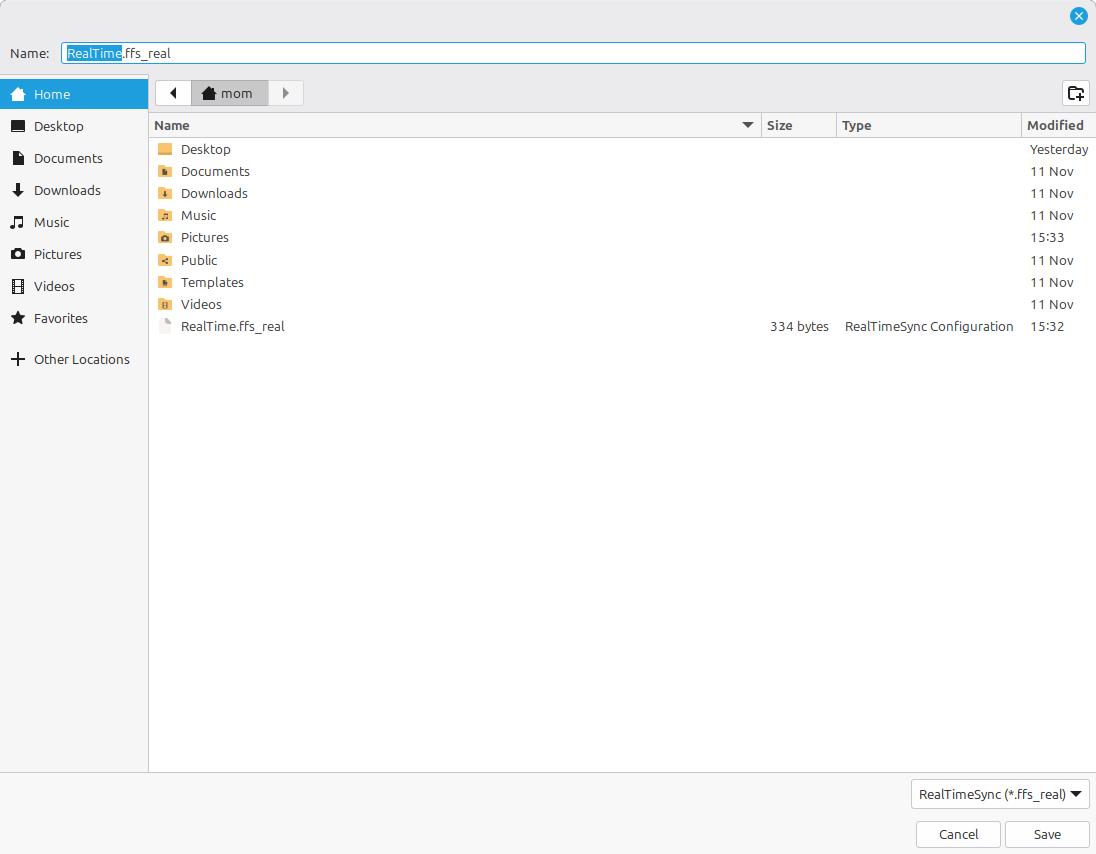The height and width of the screenshot is (854, 1096).
Task: Click the Templates folder icon in the file list
Action: (x=165, y=282)
